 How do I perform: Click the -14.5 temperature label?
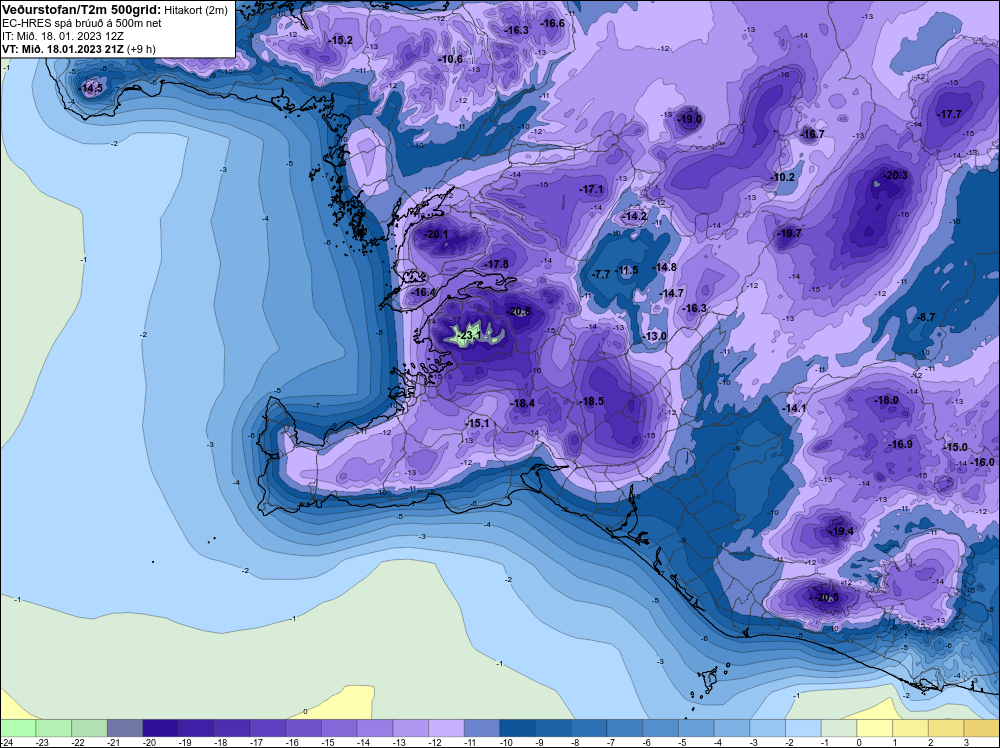(x=91, y=88)
